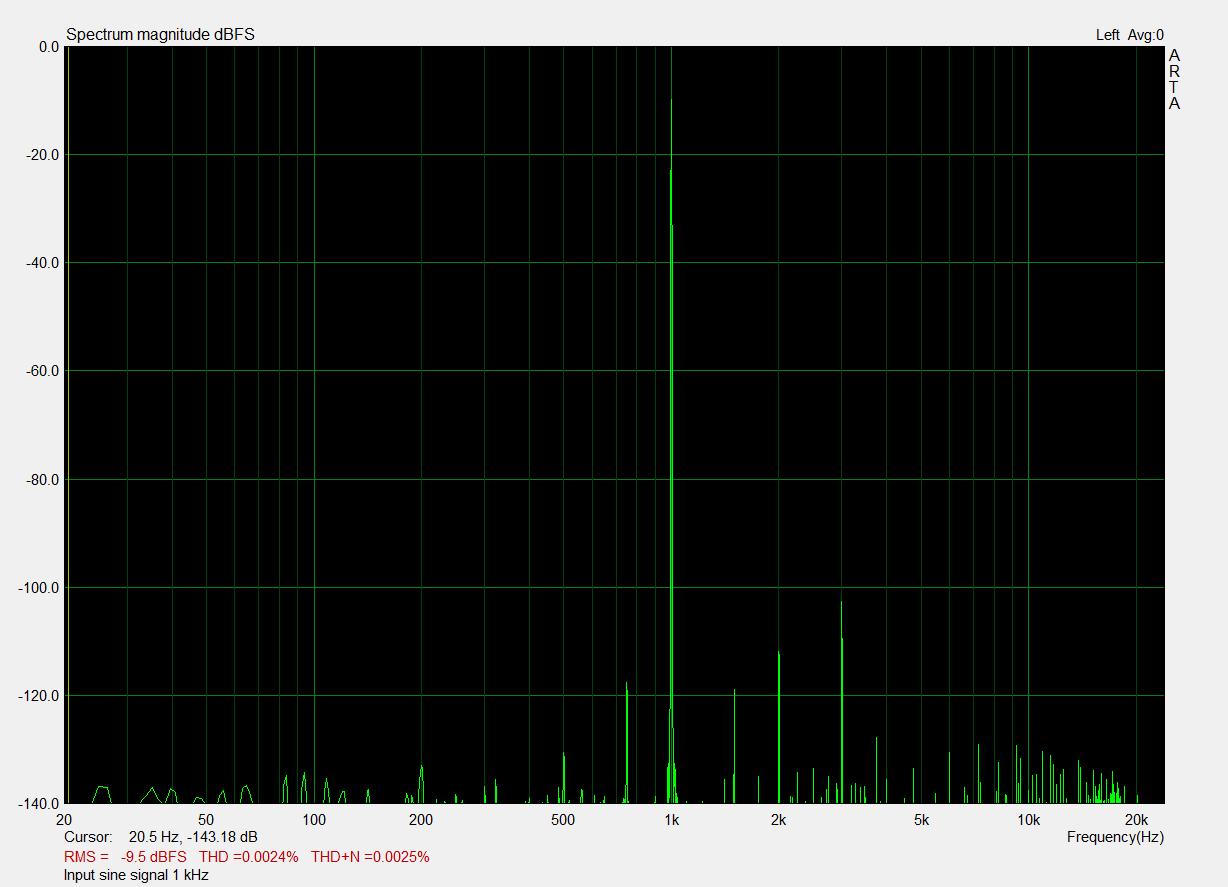Click the 2k frequency axis label
This screenshot has height=887, width=1228.
click(x=778, y=819)
